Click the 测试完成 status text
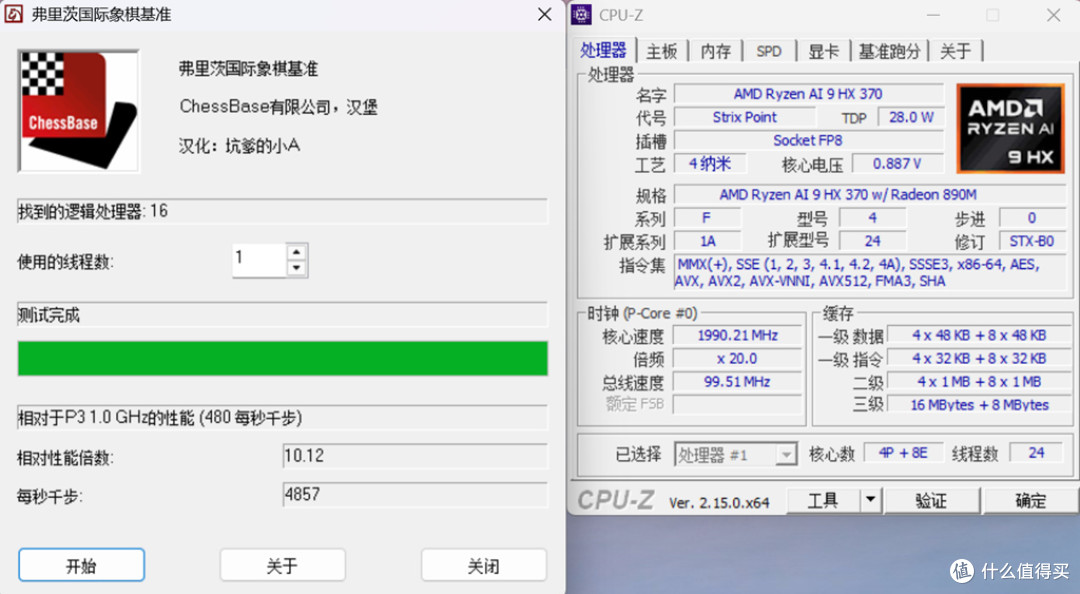This screenshot has width=1080, height=594. [49, 316]
